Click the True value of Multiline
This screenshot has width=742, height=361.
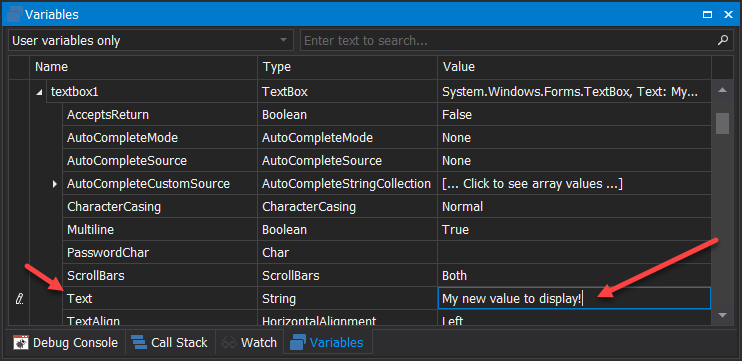(455, 229)
